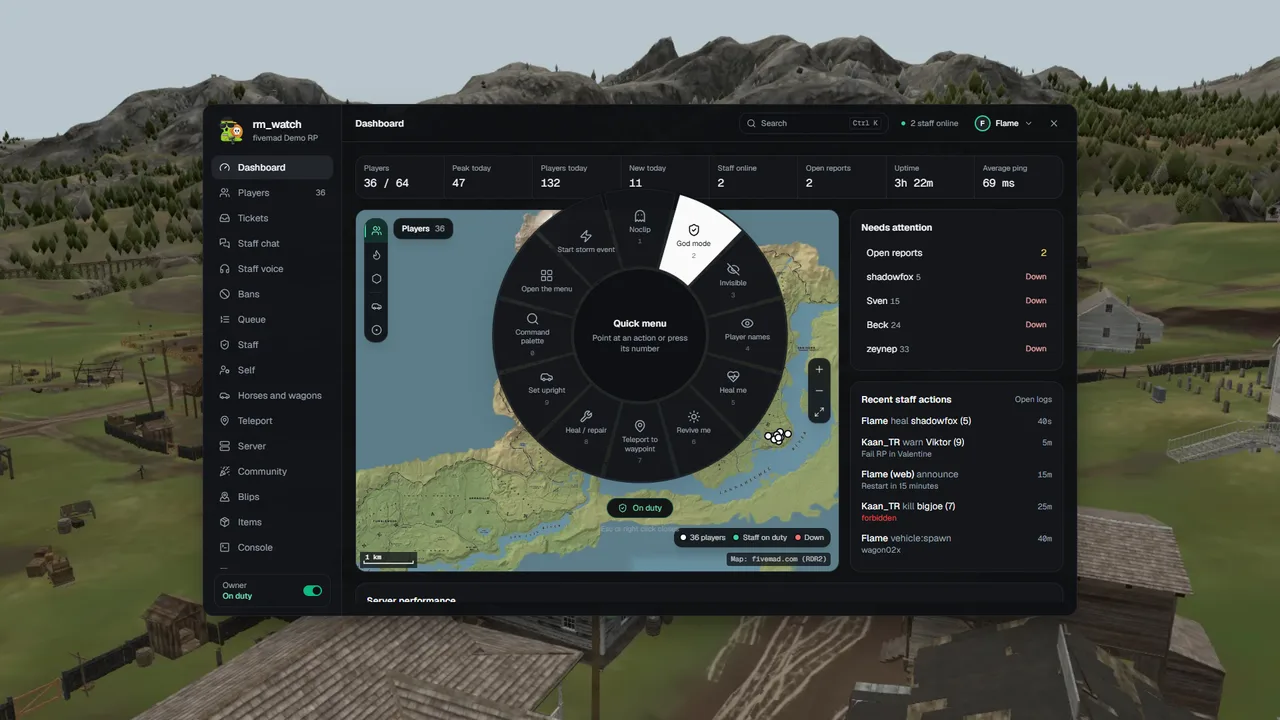Switch off the Owner On duty toggle

313,591
